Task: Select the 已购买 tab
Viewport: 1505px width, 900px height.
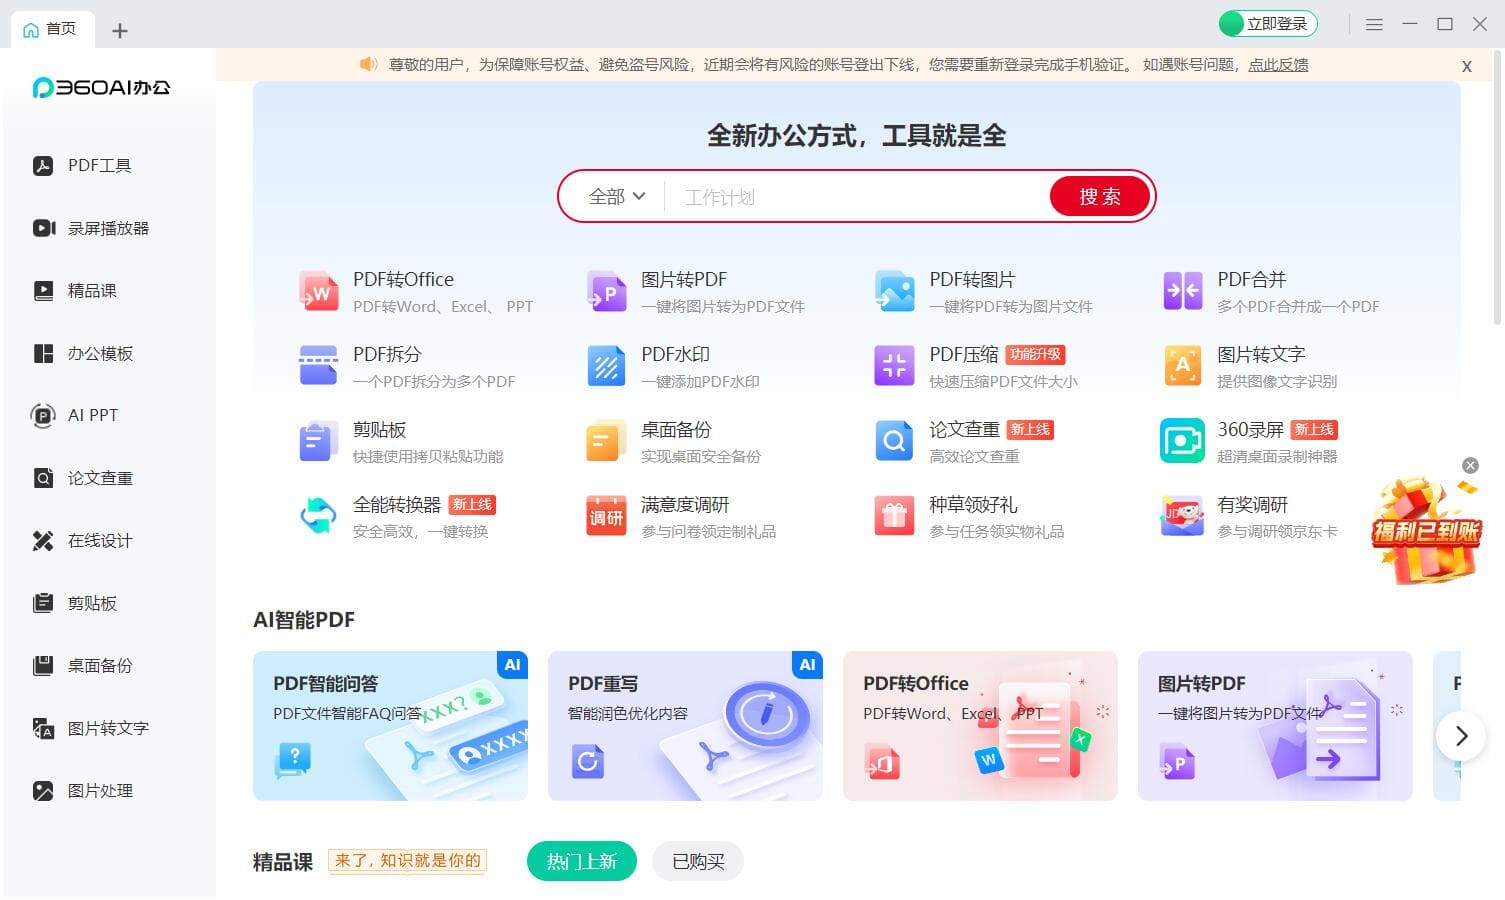Action: [x=698, y=862]
